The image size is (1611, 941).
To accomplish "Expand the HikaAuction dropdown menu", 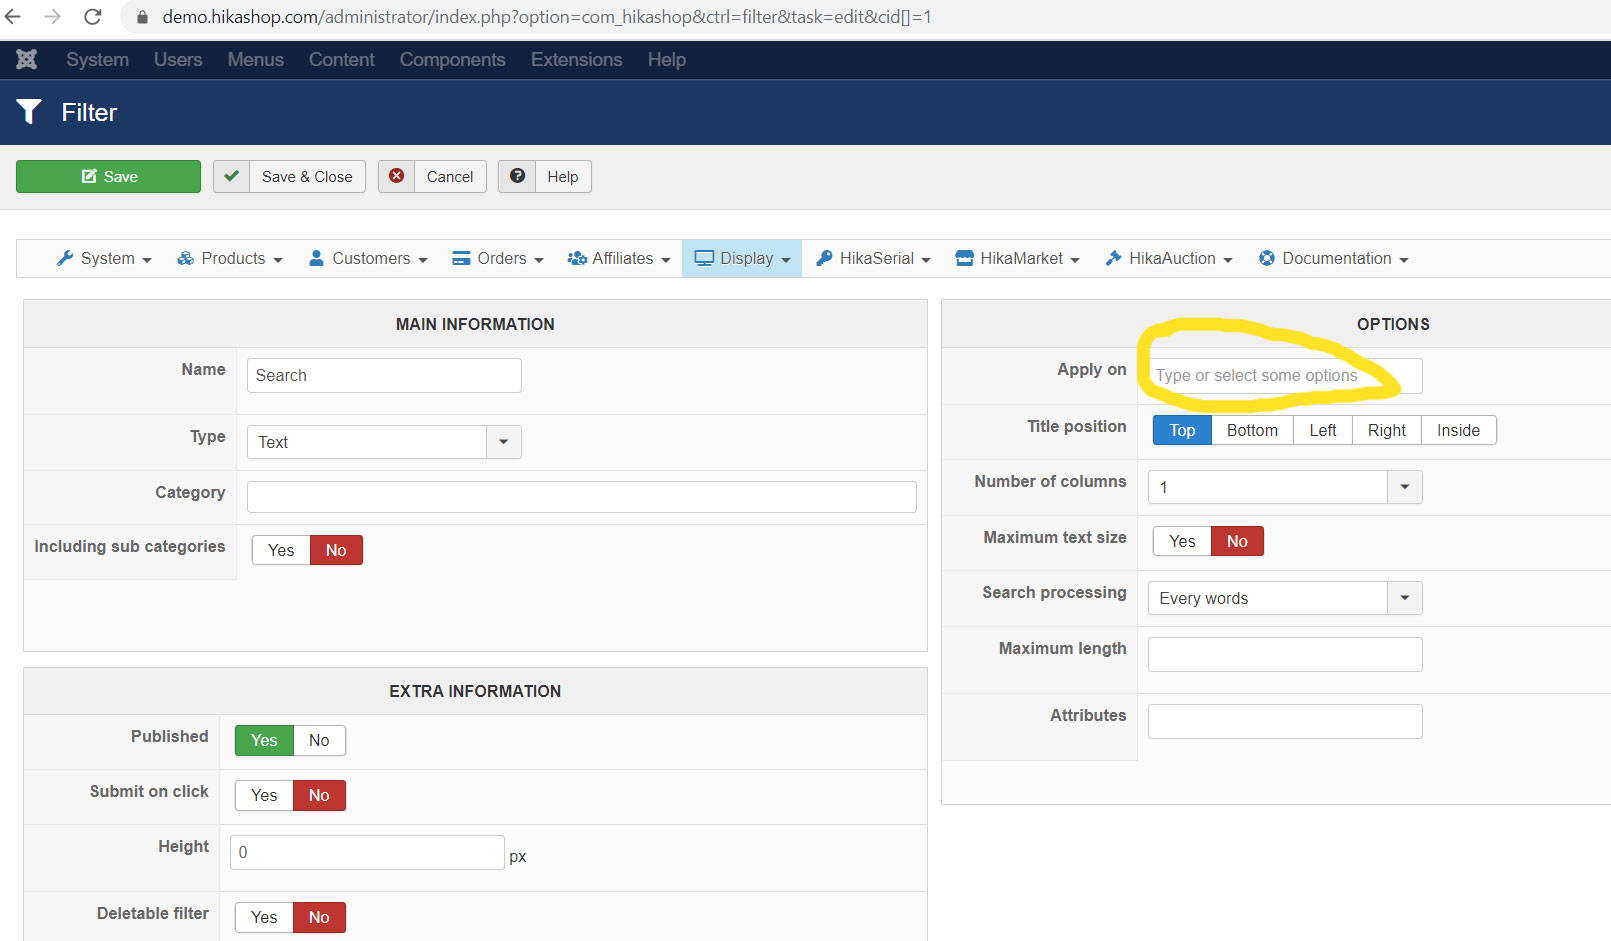I will (1169, 258).
